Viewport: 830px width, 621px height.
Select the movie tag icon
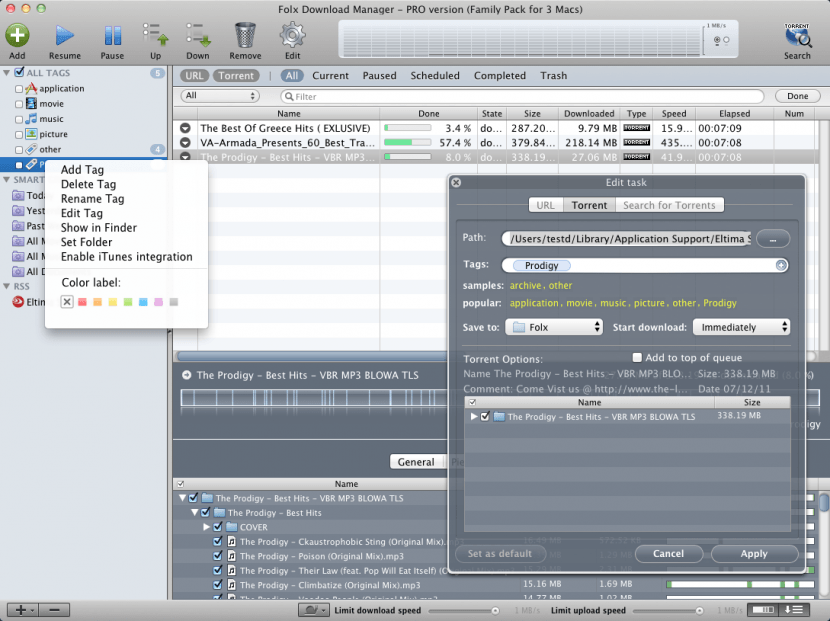[31, 104]
